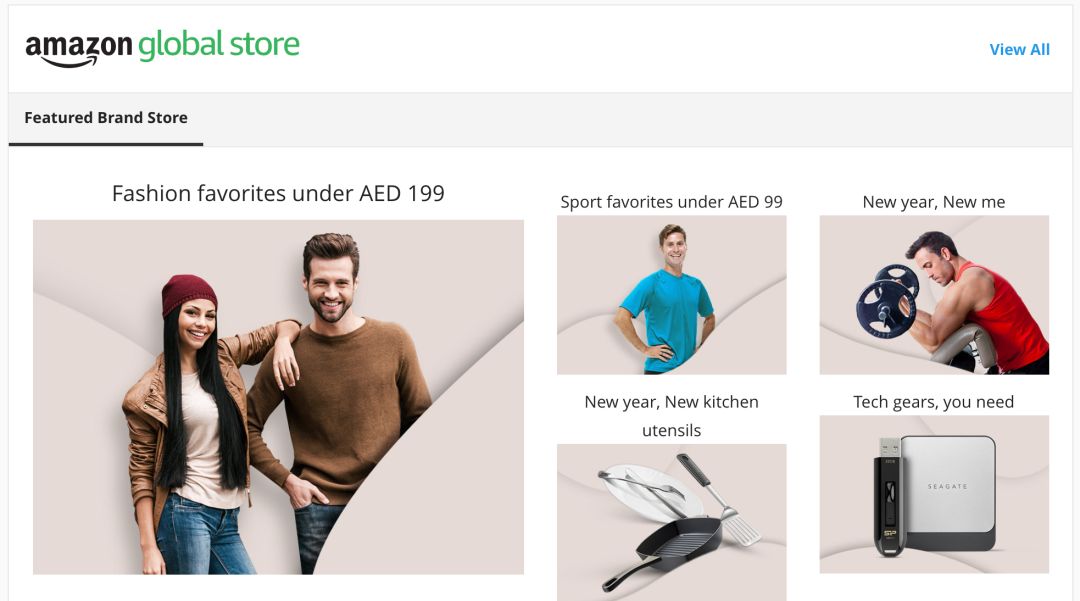The image size is (1080, 601).
Task: Open the View All link
Action: (1019, 50)
